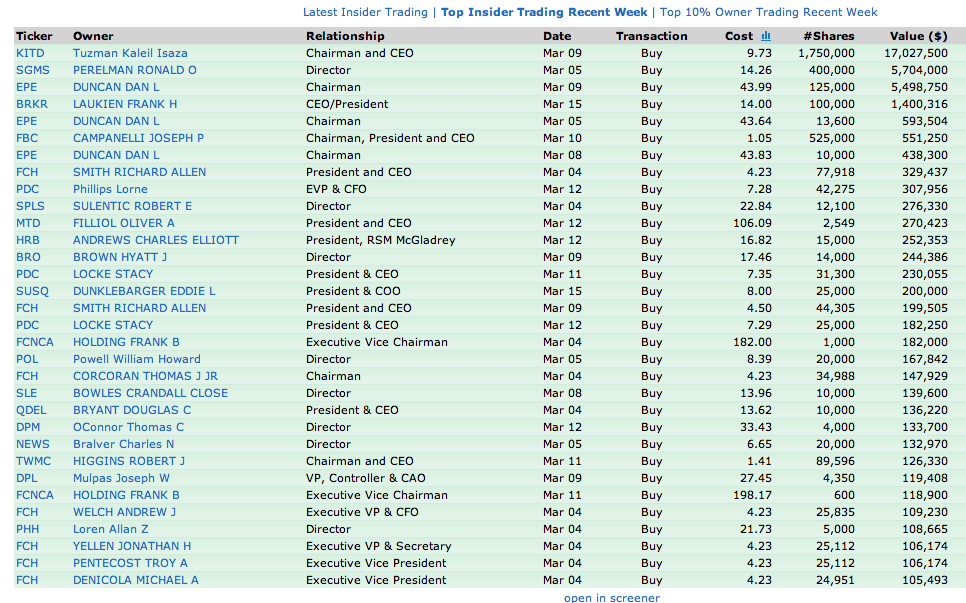Open the NEWS ticker link
Screen dimensions: 966x603
32,444
